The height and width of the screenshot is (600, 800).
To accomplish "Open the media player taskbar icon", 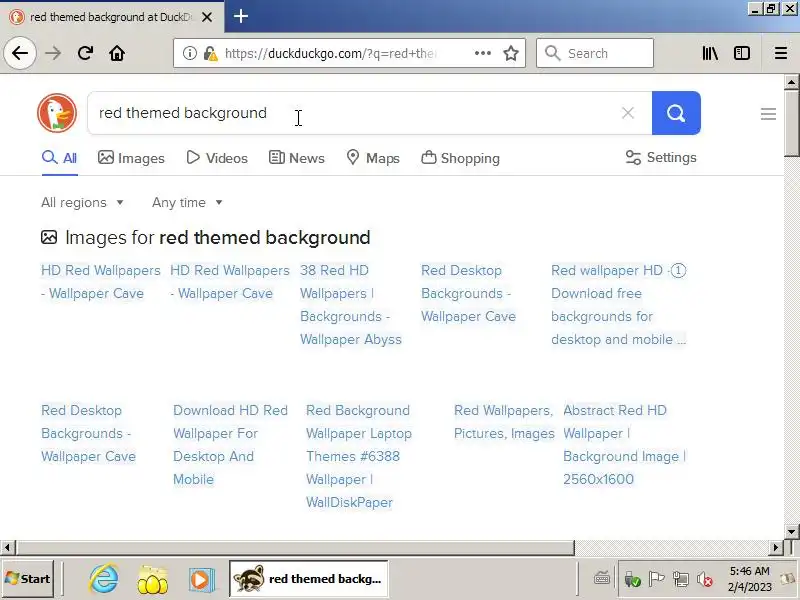I will click(x=200, y=579).
